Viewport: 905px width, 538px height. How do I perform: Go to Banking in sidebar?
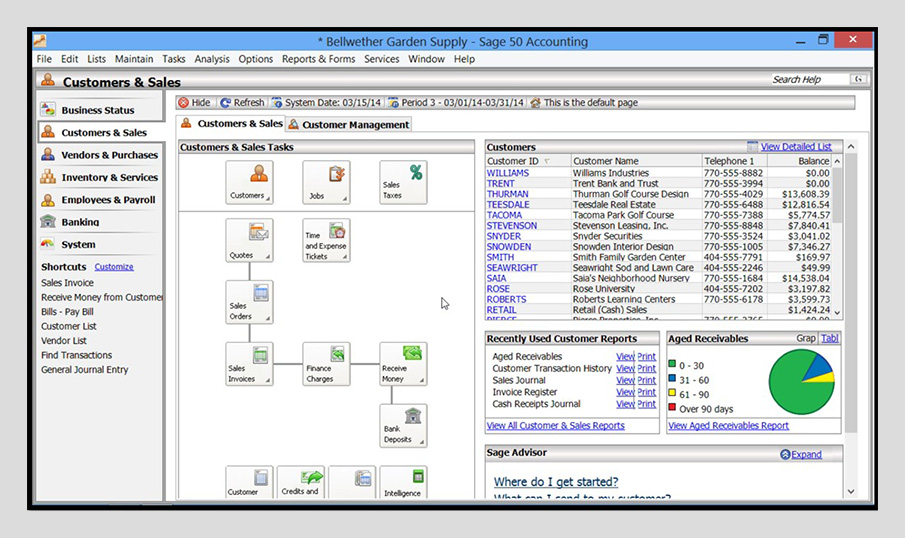coord(80,222)
